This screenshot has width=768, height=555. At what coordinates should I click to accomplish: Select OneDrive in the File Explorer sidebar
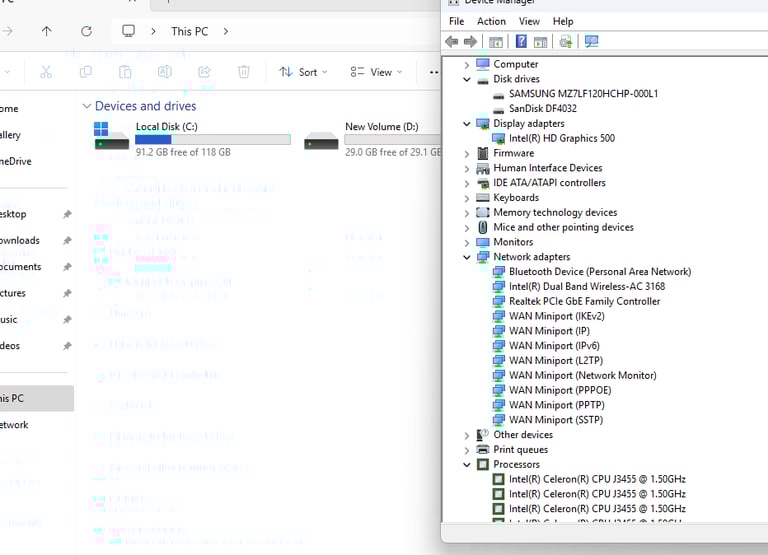tap(16, 161)
